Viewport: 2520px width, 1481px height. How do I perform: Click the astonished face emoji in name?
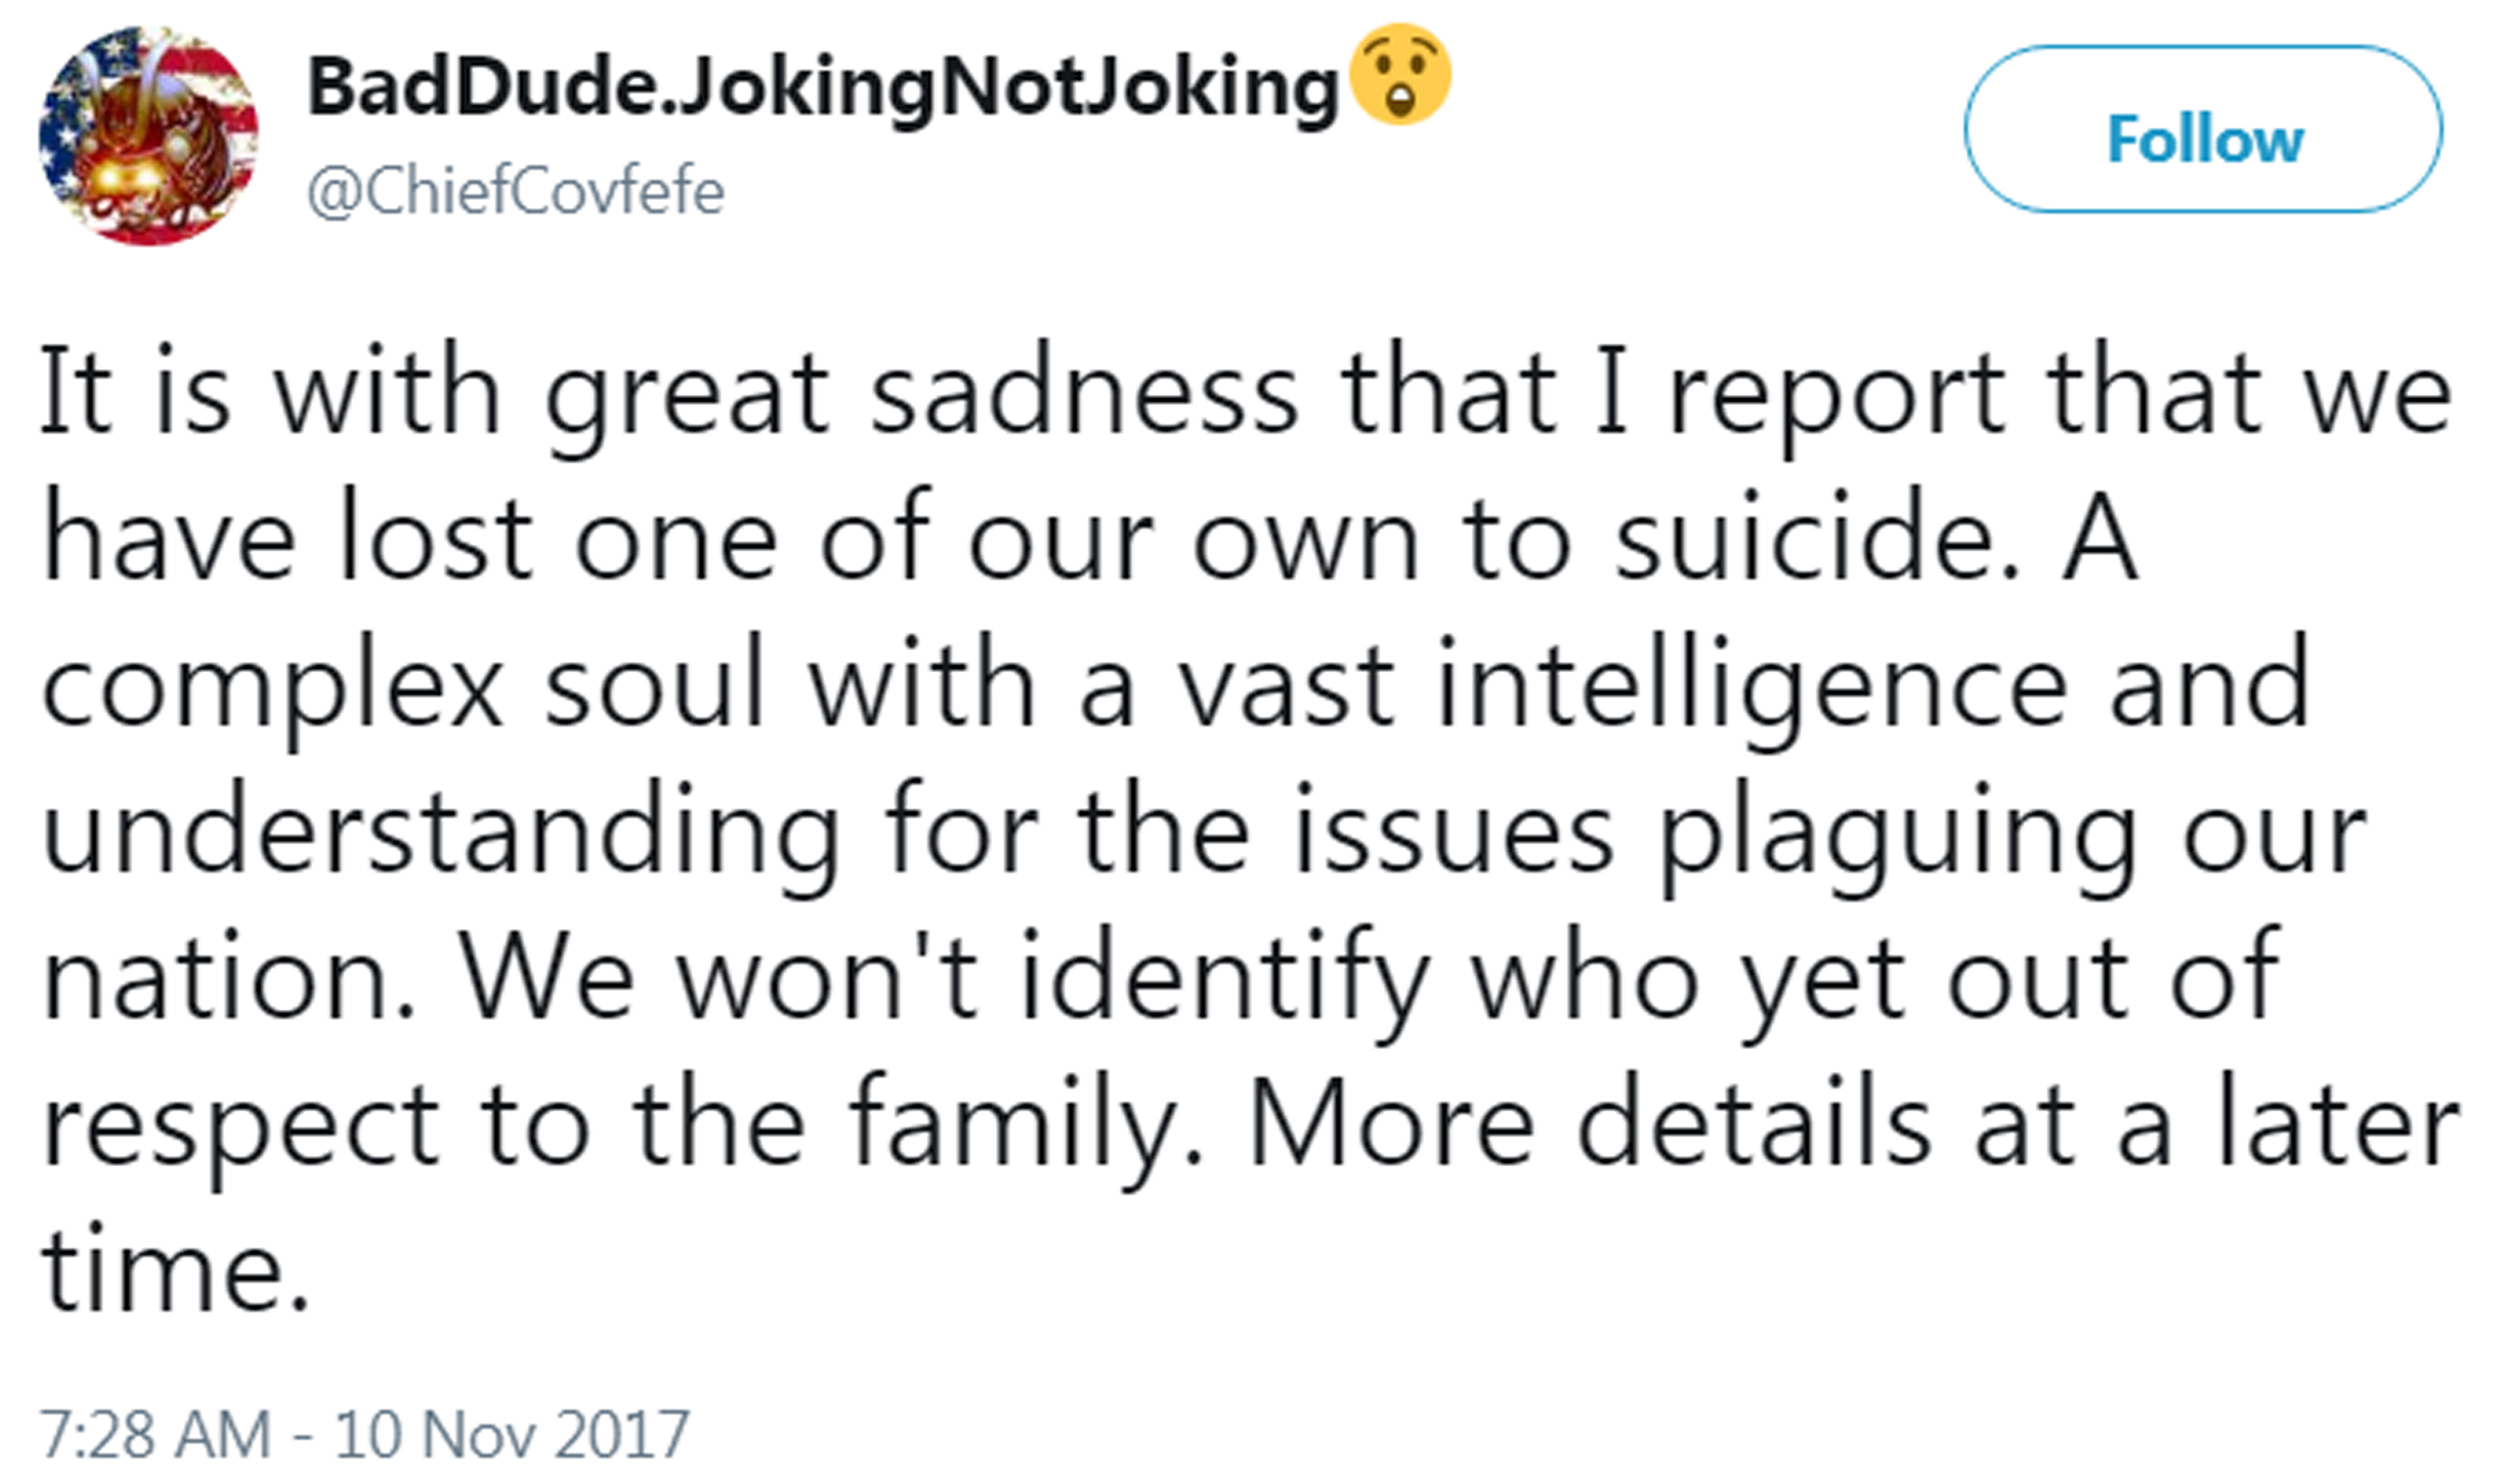click(1399, 75)
